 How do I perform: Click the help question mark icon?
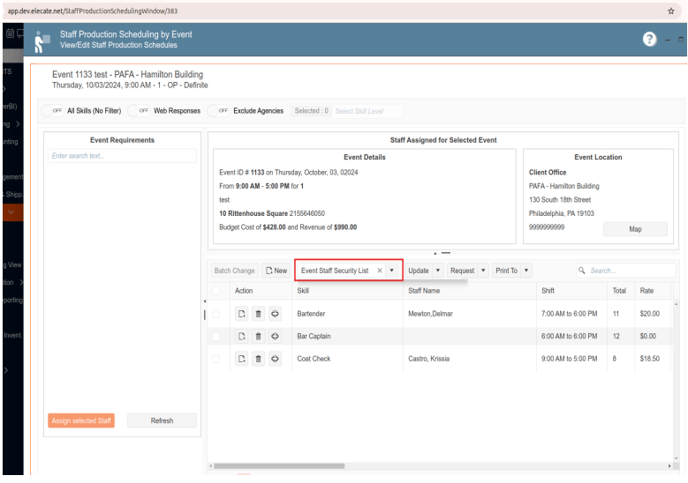[x=650, y=40]
